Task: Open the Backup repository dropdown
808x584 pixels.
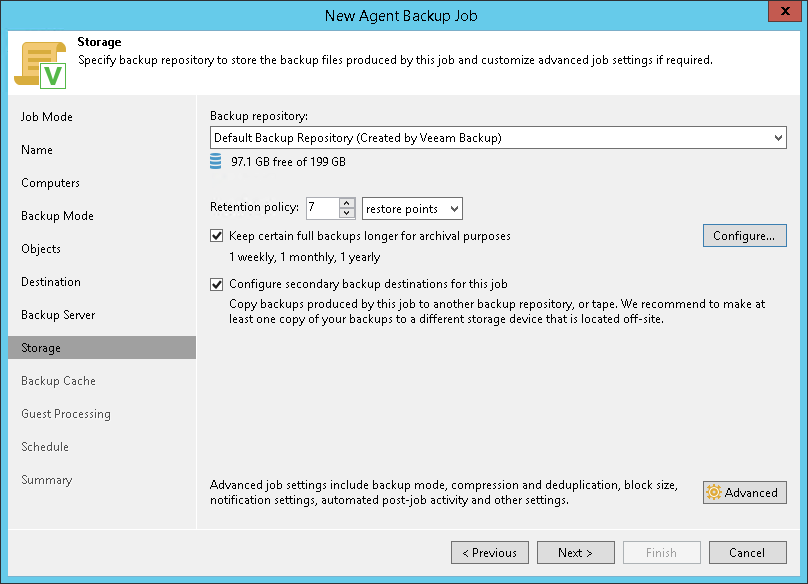Action: tap(778, 138)
